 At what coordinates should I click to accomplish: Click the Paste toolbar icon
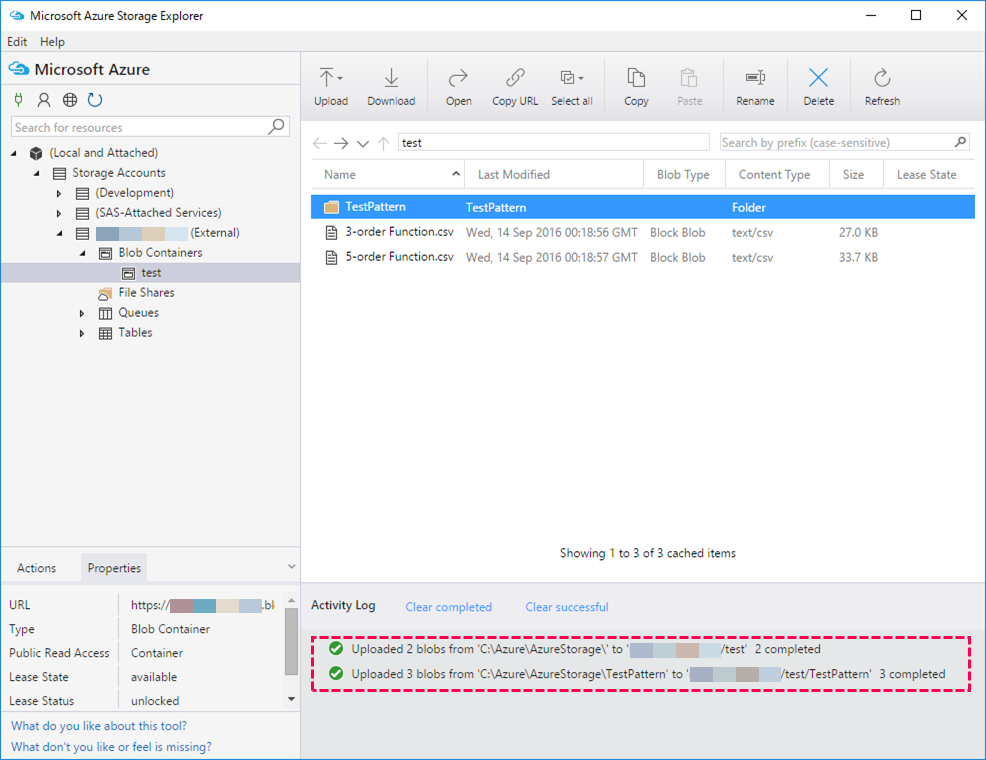coord(689,78)
